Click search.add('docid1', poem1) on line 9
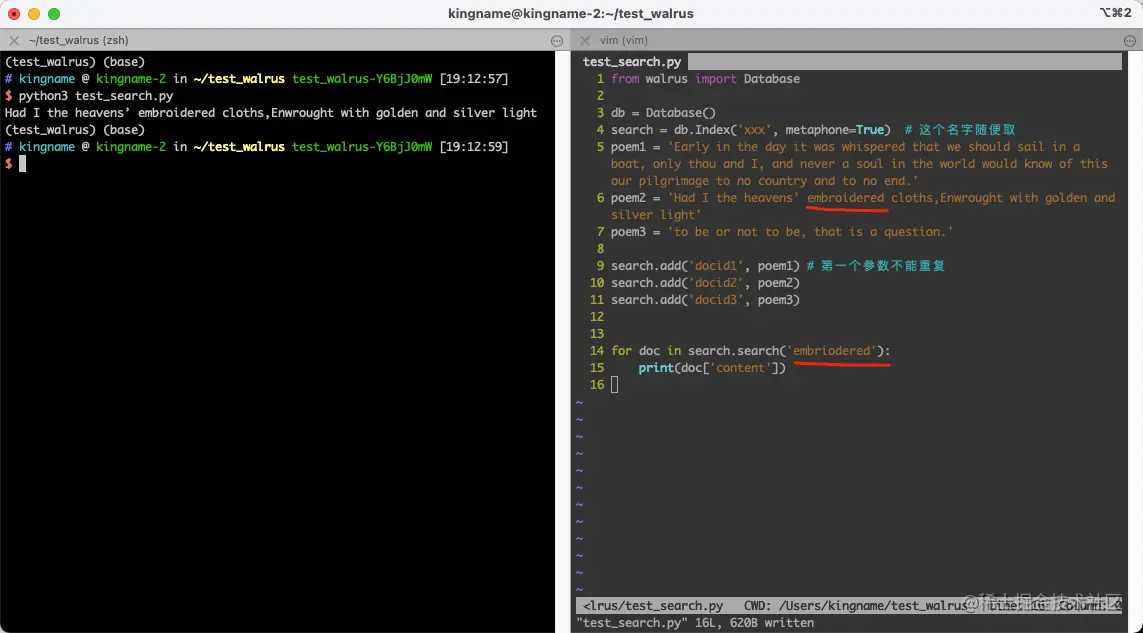Screen dimensions: 1143x633 click(x=705, y=266)
